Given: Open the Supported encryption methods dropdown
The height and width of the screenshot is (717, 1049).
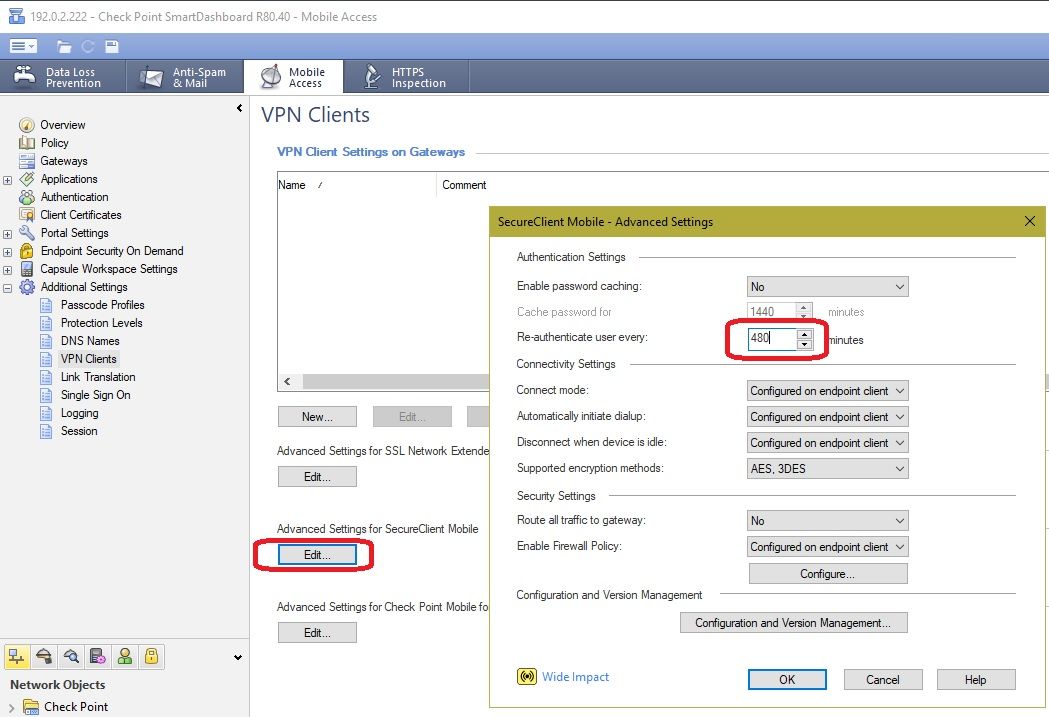Looking at the screenshot, I should [827, 469].
